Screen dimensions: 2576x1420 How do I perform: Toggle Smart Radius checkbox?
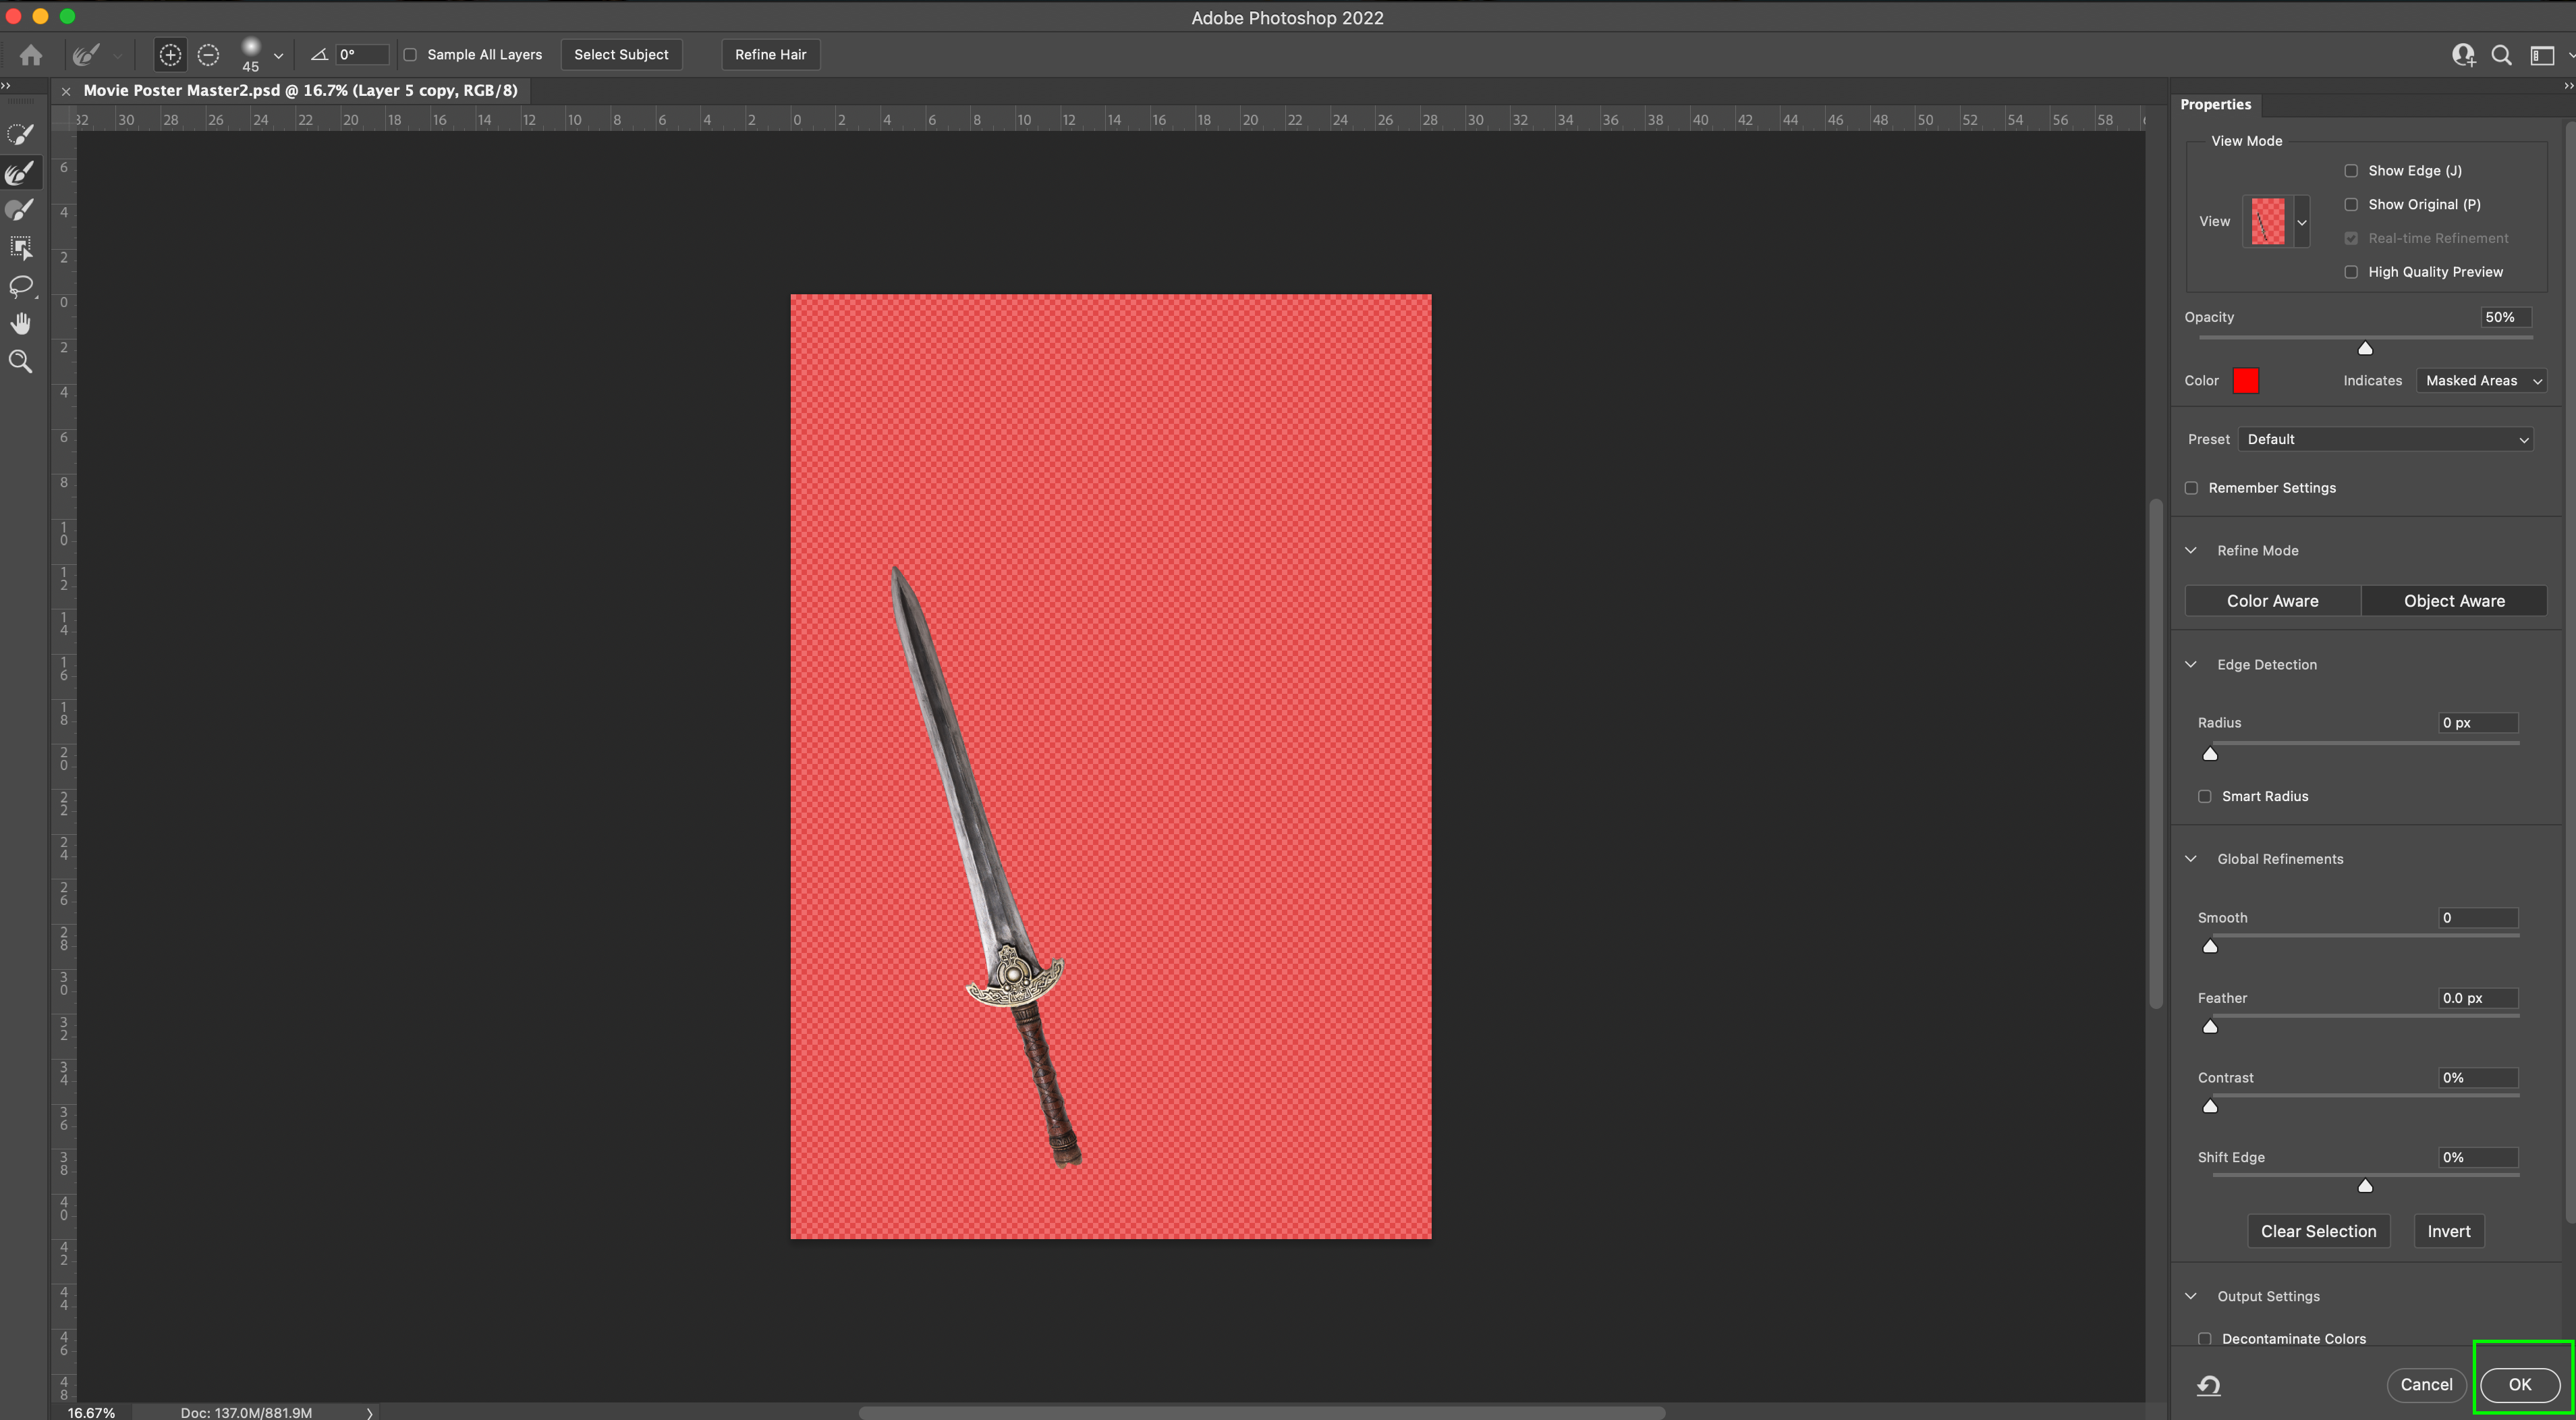(2204, 796)
